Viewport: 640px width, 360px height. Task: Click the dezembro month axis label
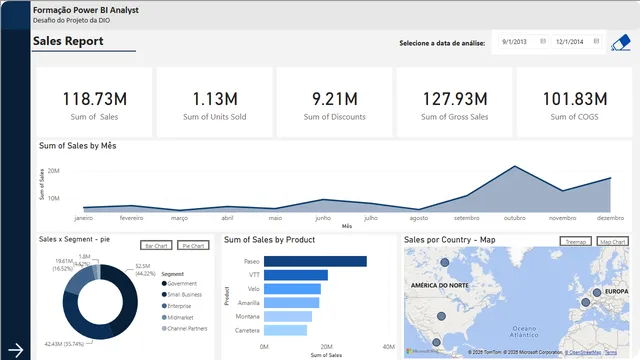(x=610, y=218)
